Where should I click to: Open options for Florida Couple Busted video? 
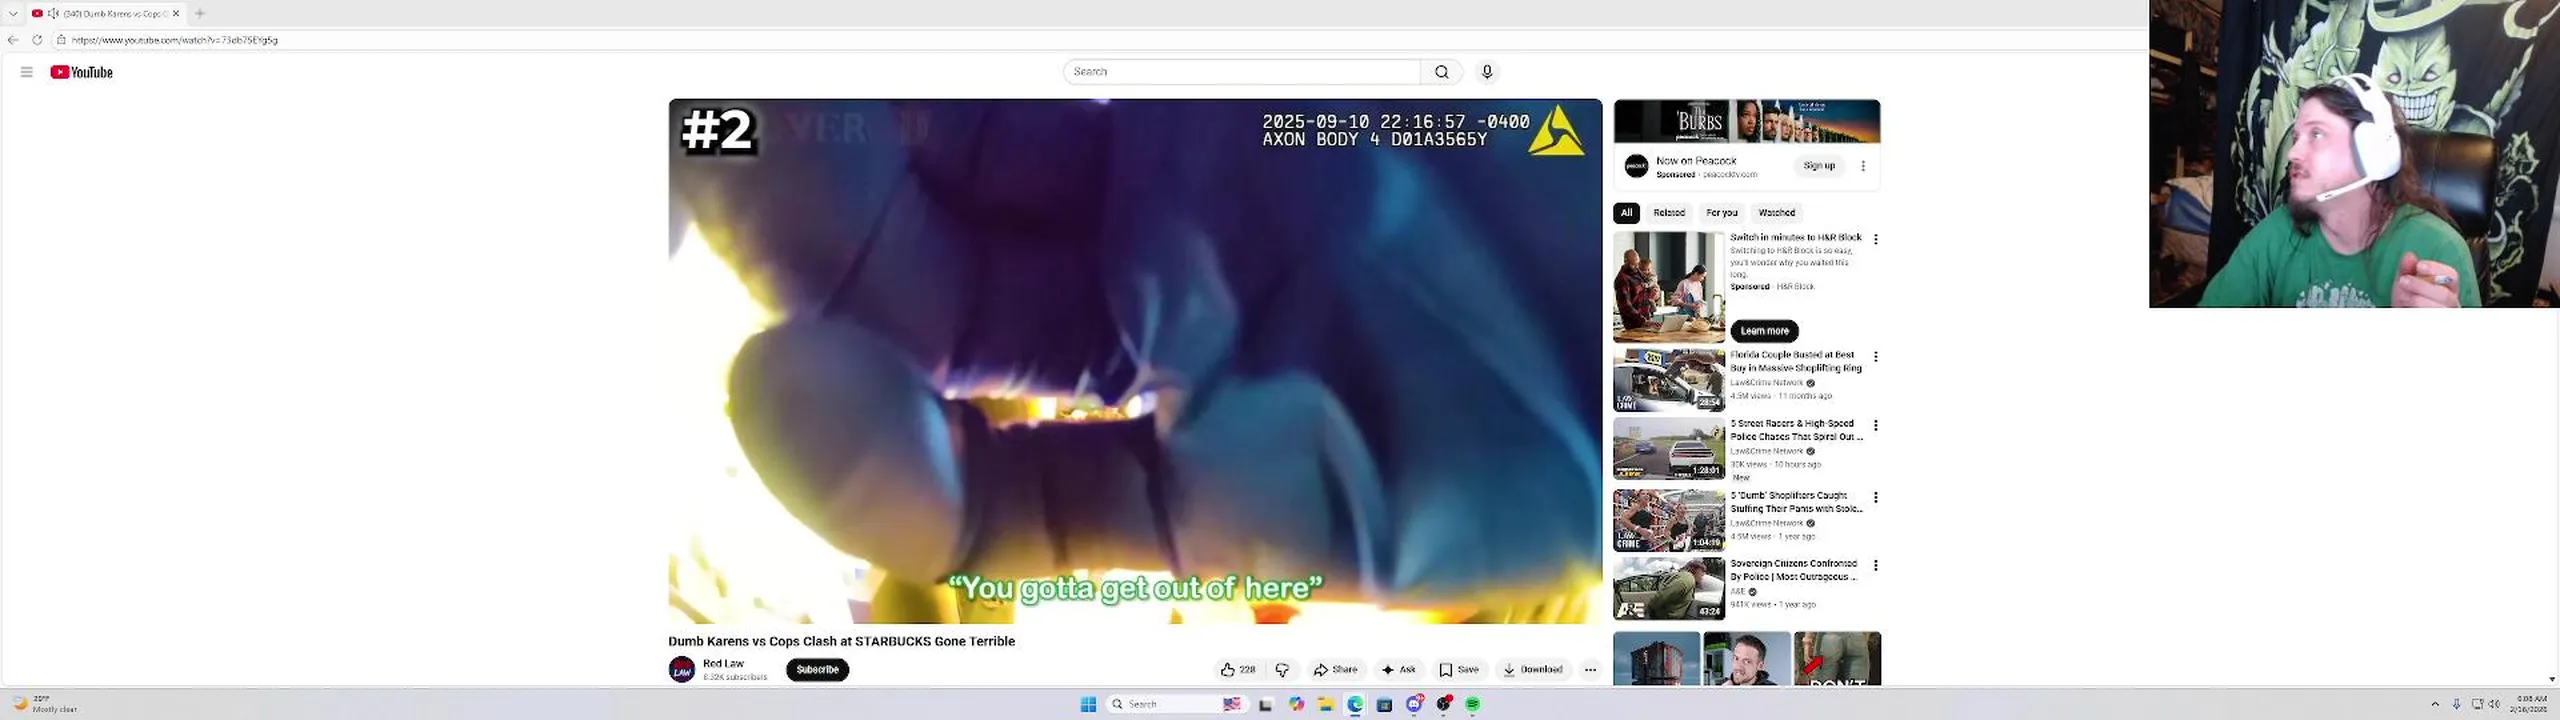pos(1876,357)
